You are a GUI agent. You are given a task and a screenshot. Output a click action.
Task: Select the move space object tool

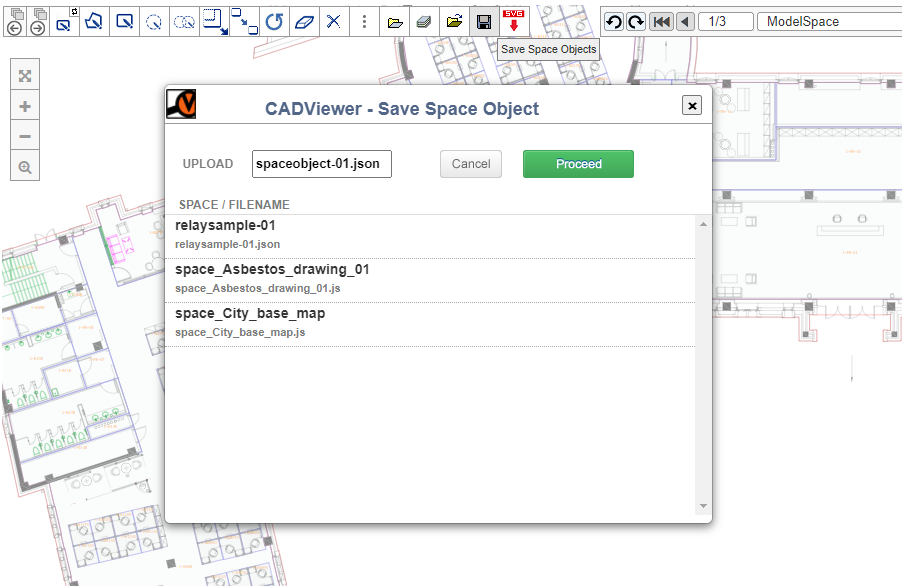[244, 22]
